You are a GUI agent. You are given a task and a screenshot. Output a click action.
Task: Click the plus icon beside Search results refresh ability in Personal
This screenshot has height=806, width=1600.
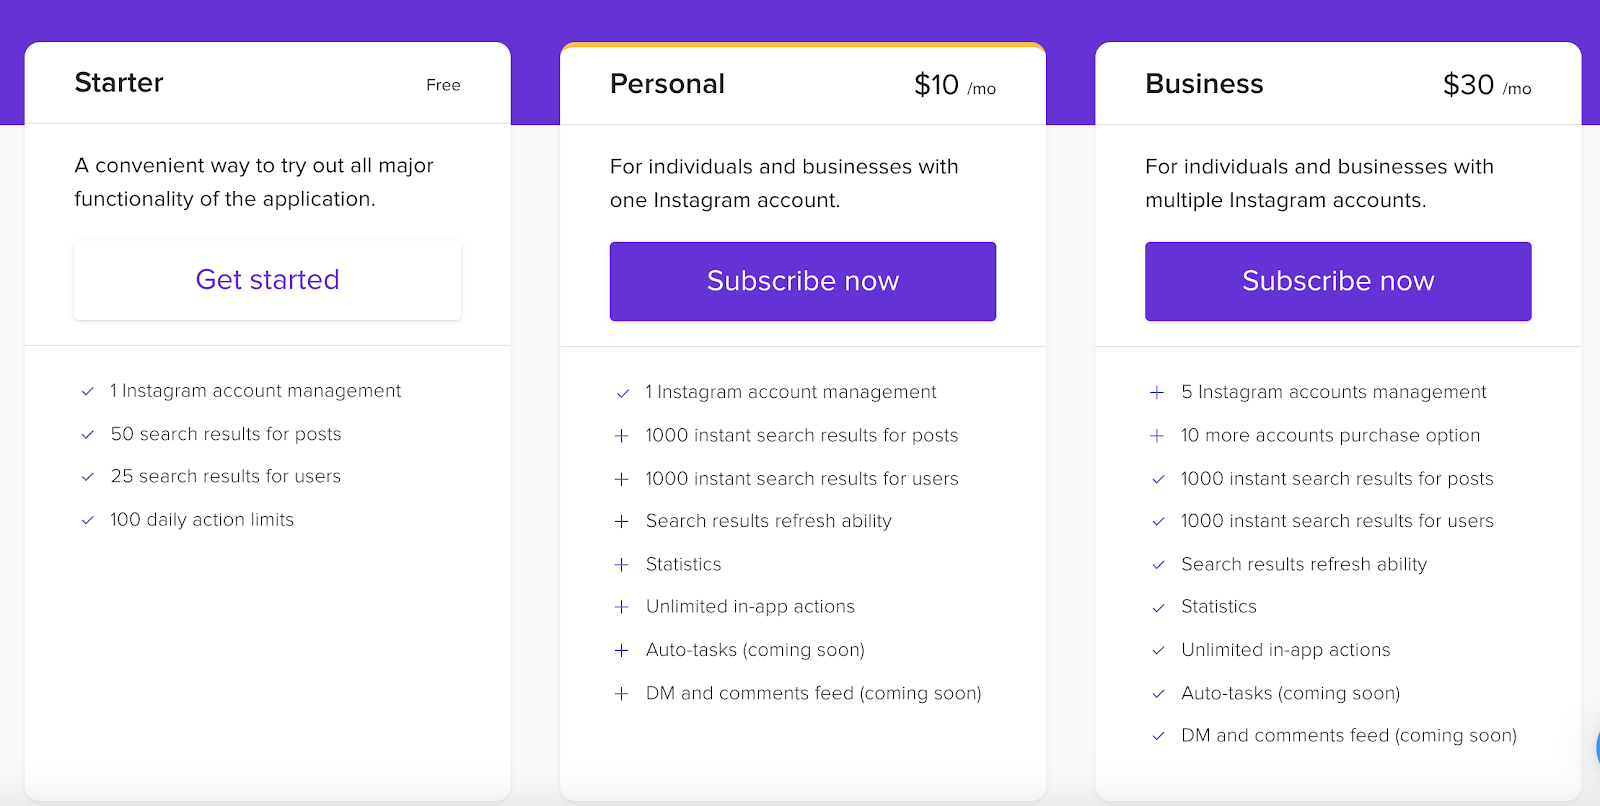[622, 522]
